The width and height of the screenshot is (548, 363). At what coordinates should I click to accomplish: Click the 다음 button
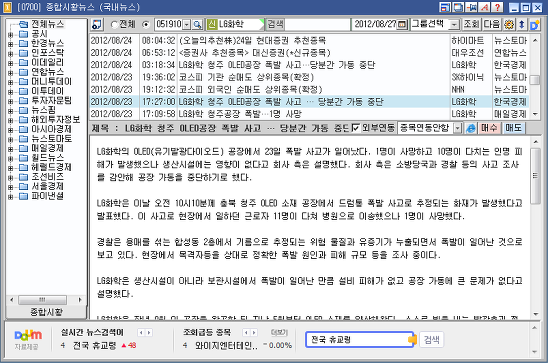[x=492, y=24]
